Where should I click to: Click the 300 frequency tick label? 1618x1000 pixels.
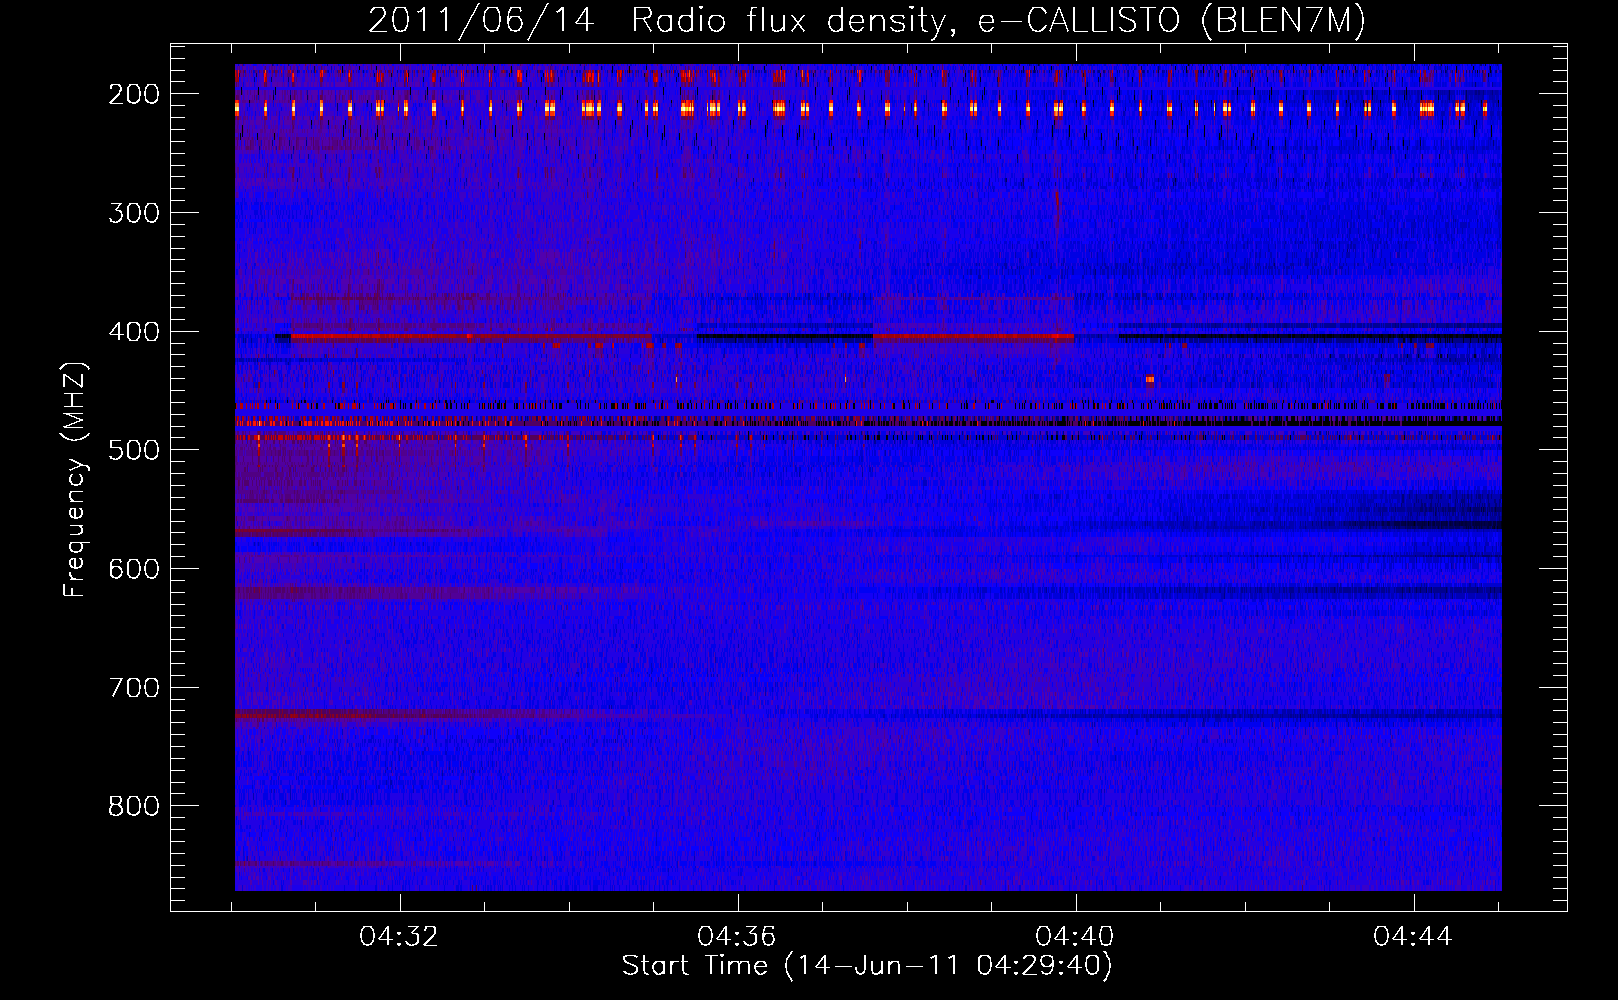click(x=134, y=213)
